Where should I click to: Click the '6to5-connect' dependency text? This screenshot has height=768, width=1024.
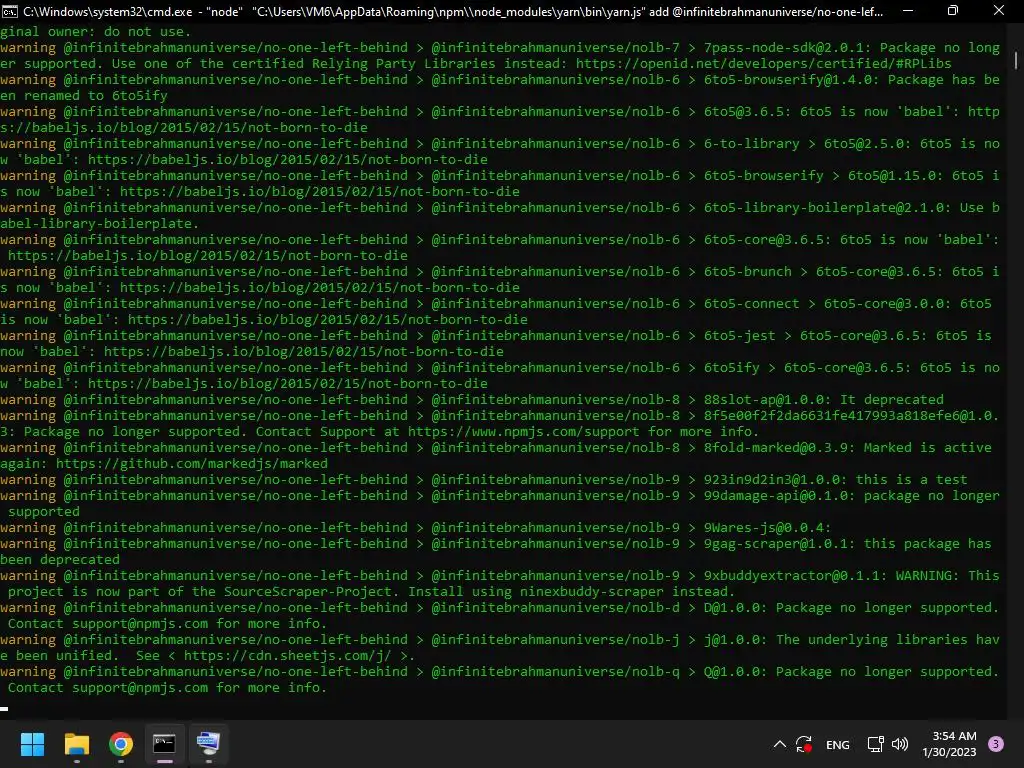(x=752, y=304)
